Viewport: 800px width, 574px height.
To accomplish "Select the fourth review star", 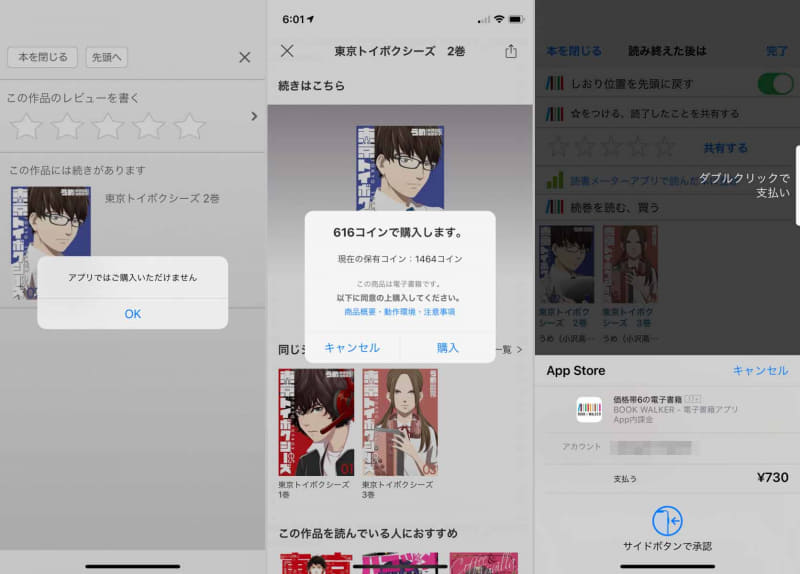I will 148,126.
